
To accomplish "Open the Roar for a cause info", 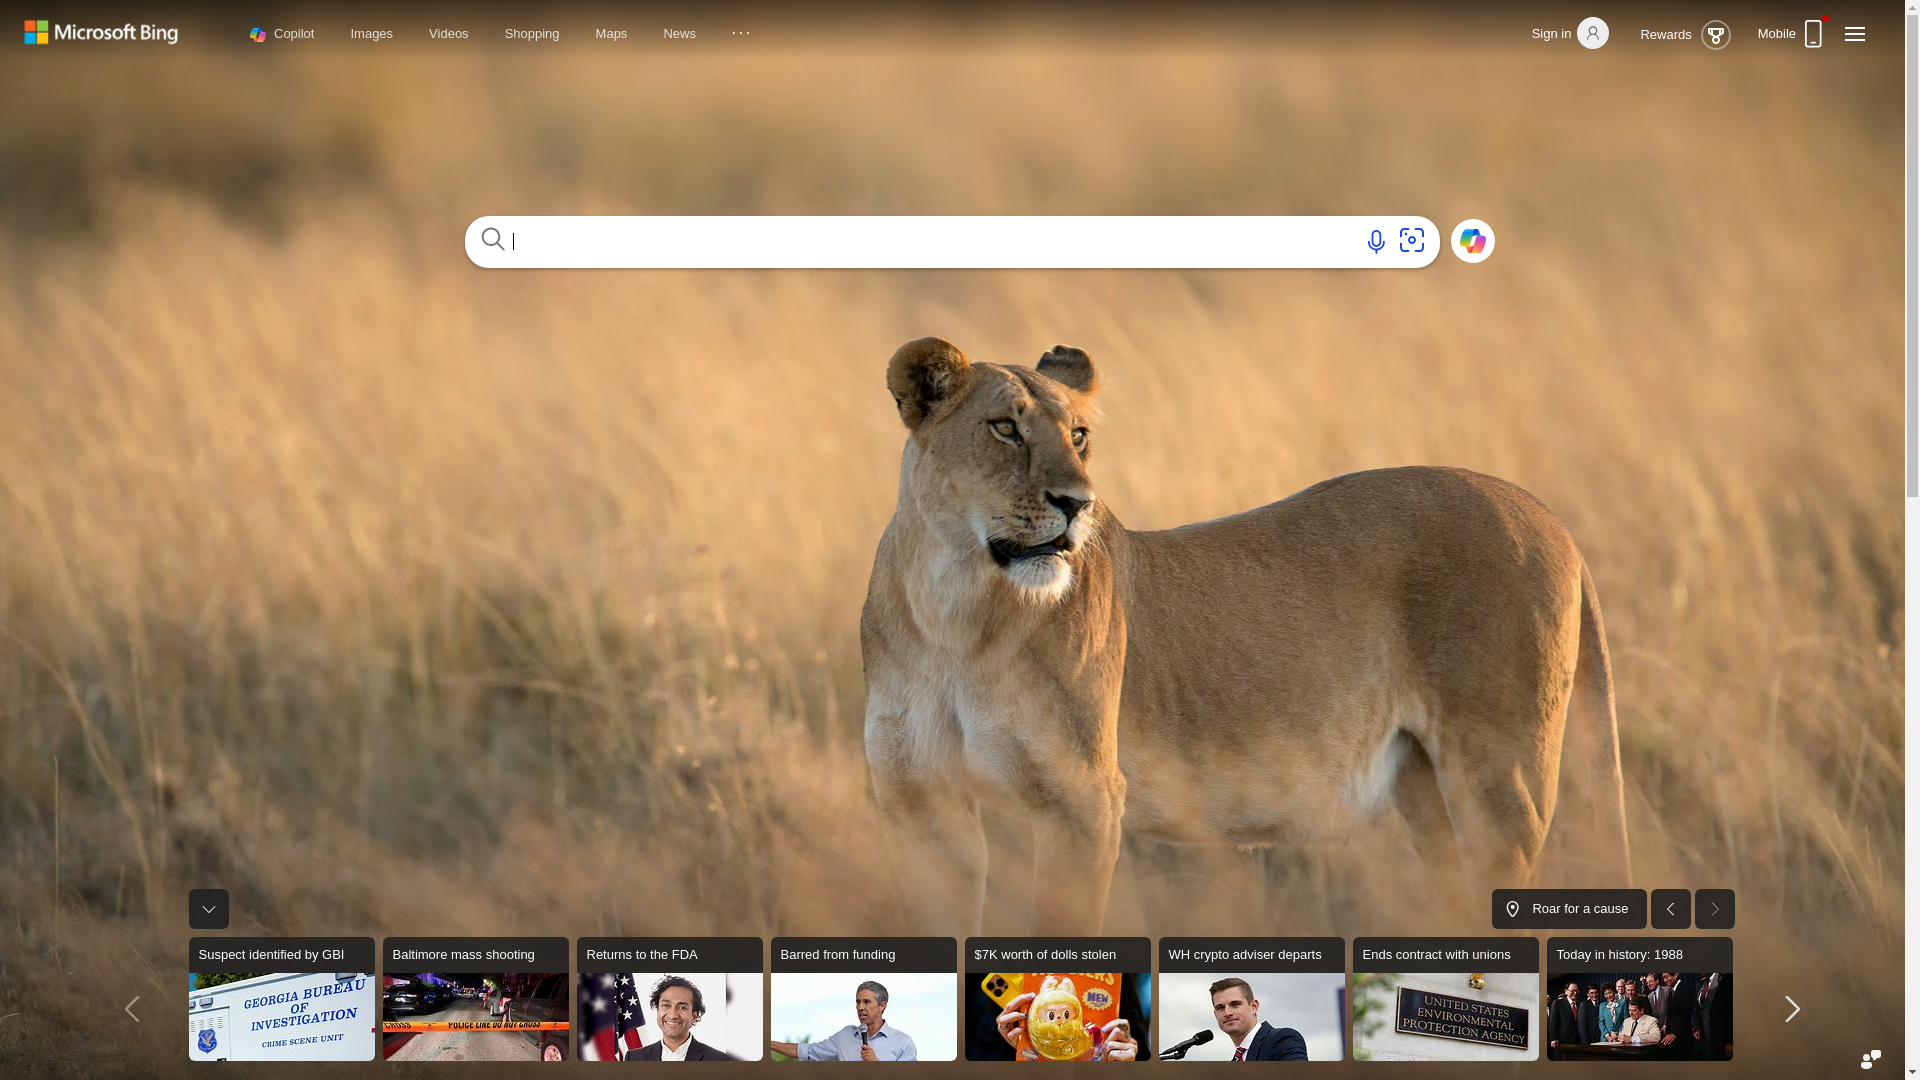I will coord(1569,909).
